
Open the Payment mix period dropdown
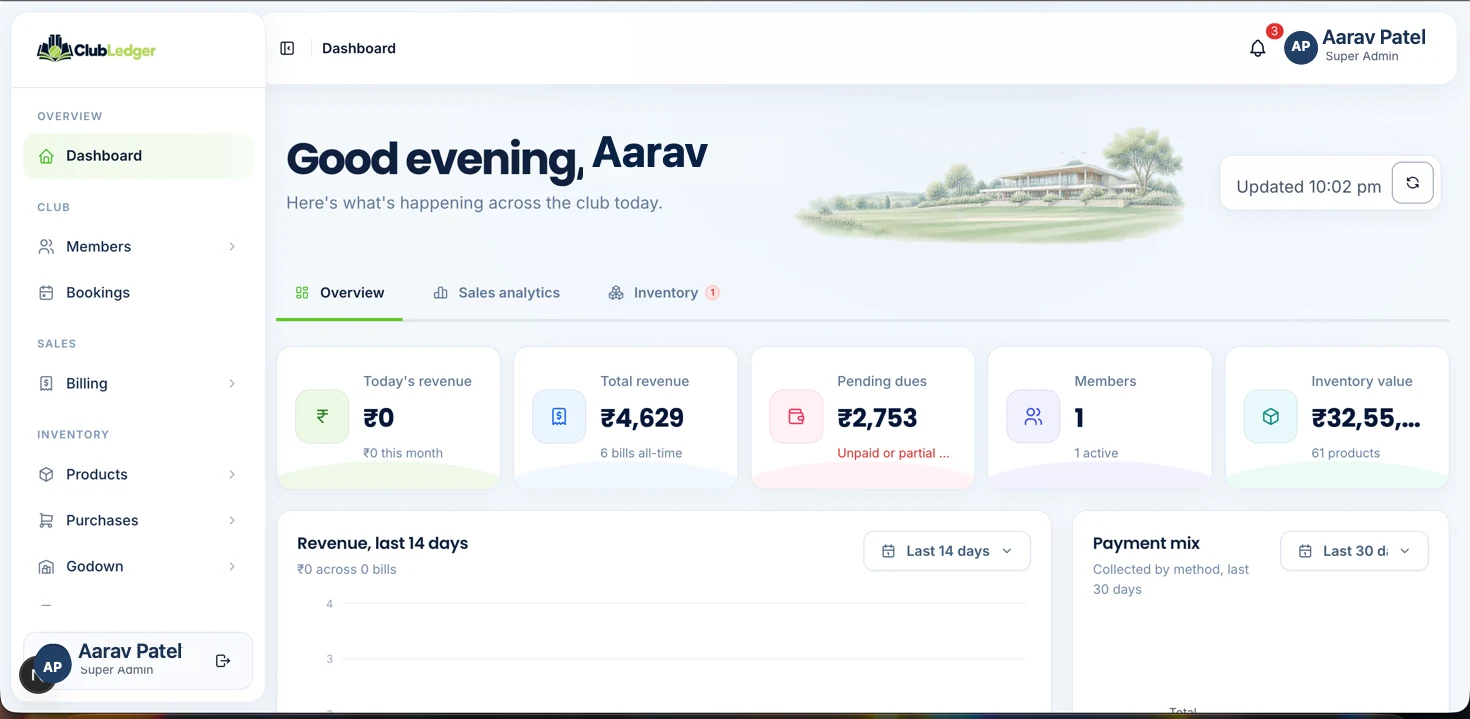pyautogui.click(x=1354, y=551)
